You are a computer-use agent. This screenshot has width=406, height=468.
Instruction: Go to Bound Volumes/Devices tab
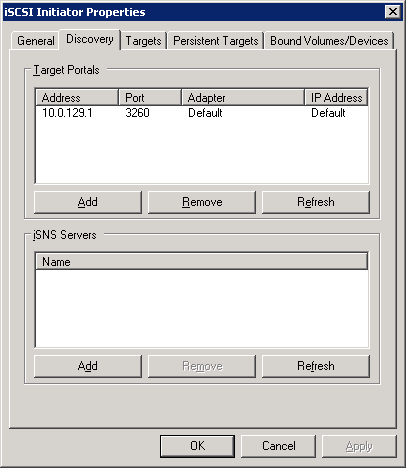point(329,41)
